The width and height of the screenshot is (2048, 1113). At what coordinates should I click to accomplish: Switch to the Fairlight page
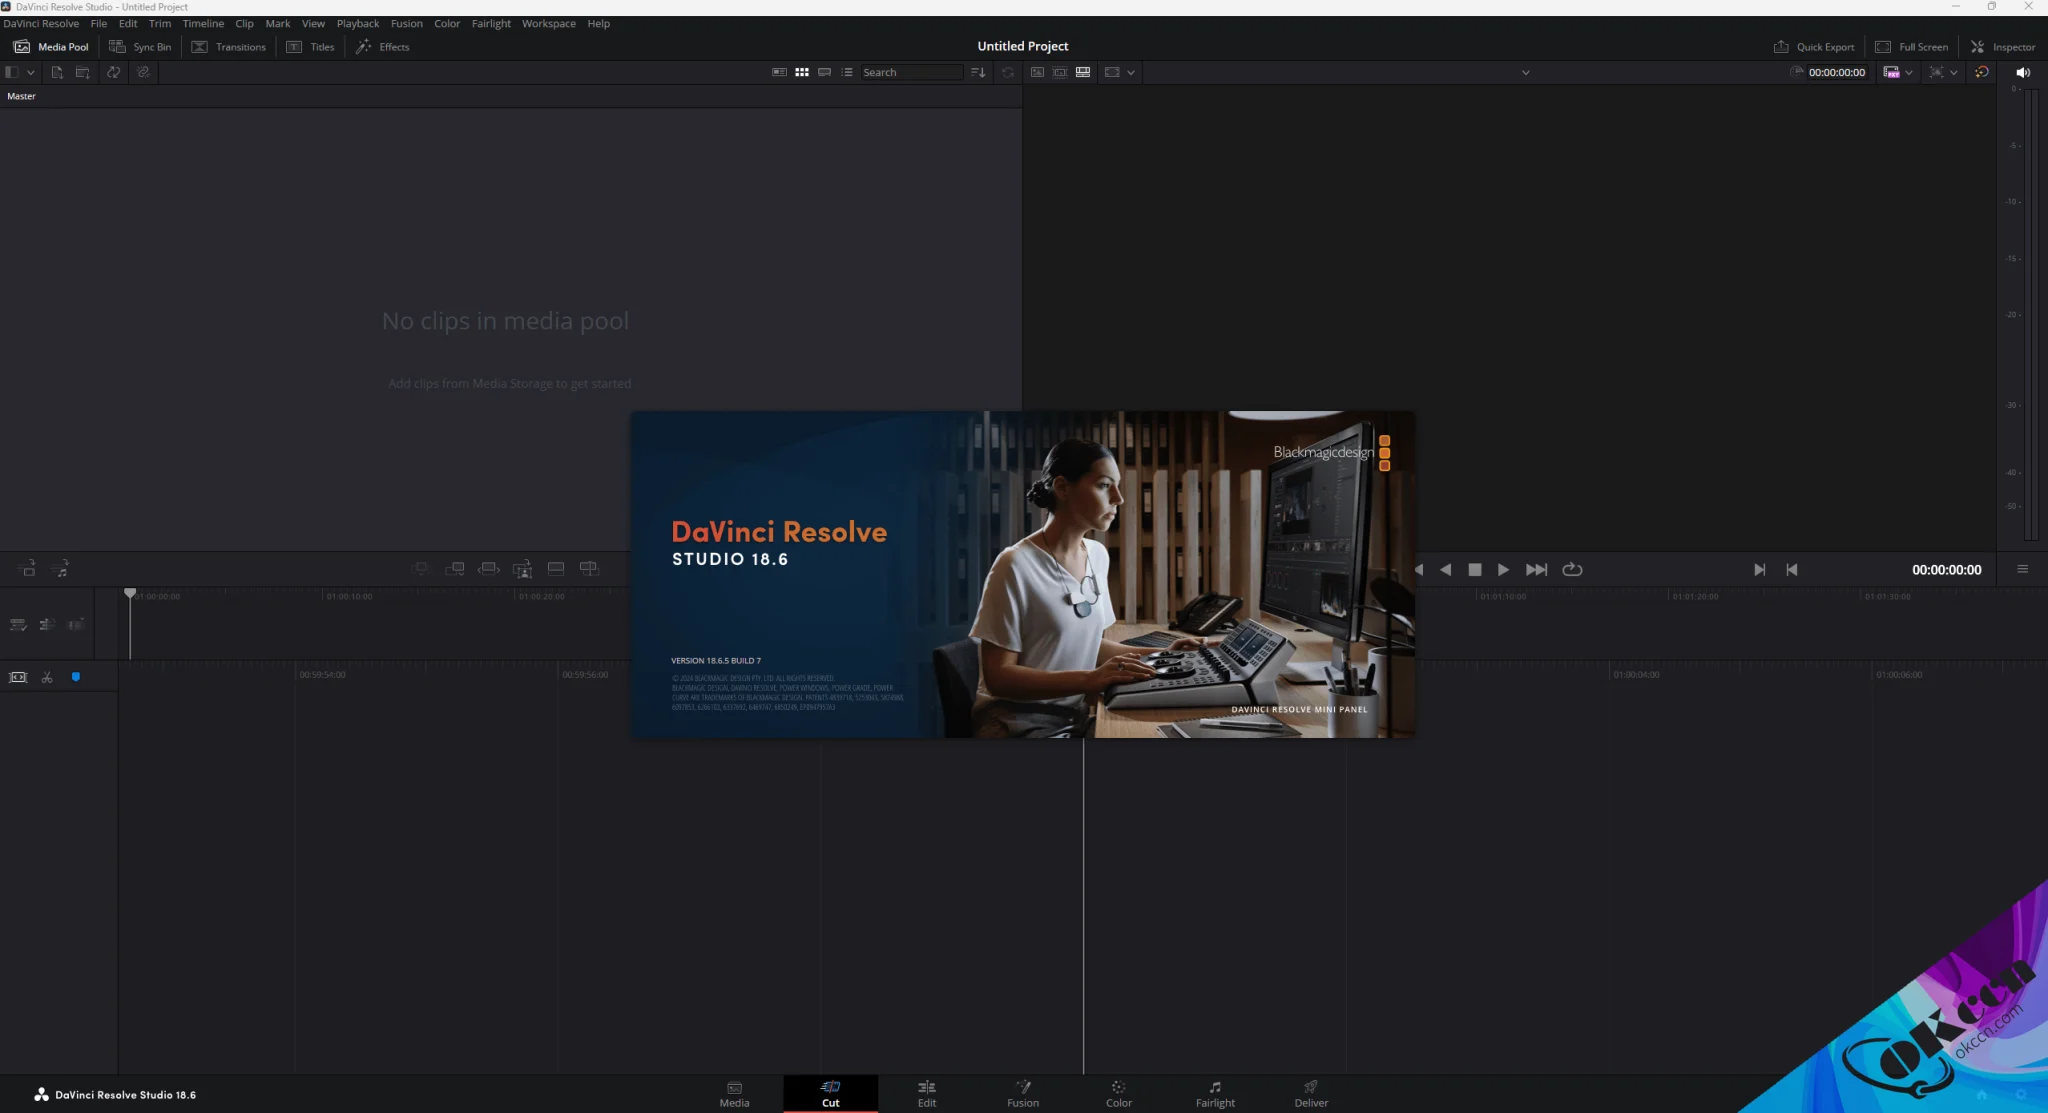tap(1215, 1094)
